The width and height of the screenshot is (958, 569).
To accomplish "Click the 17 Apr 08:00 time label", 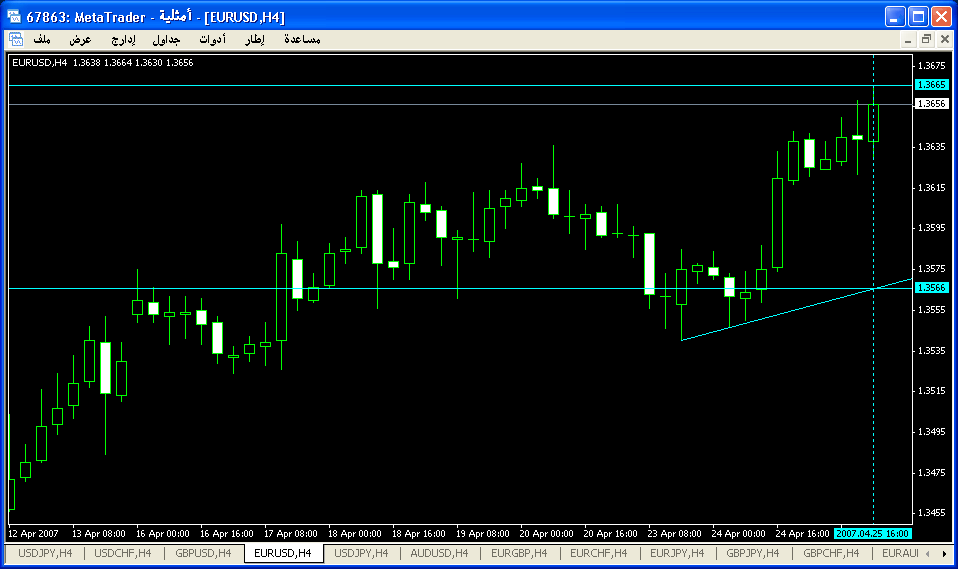I will pos(291,534).
